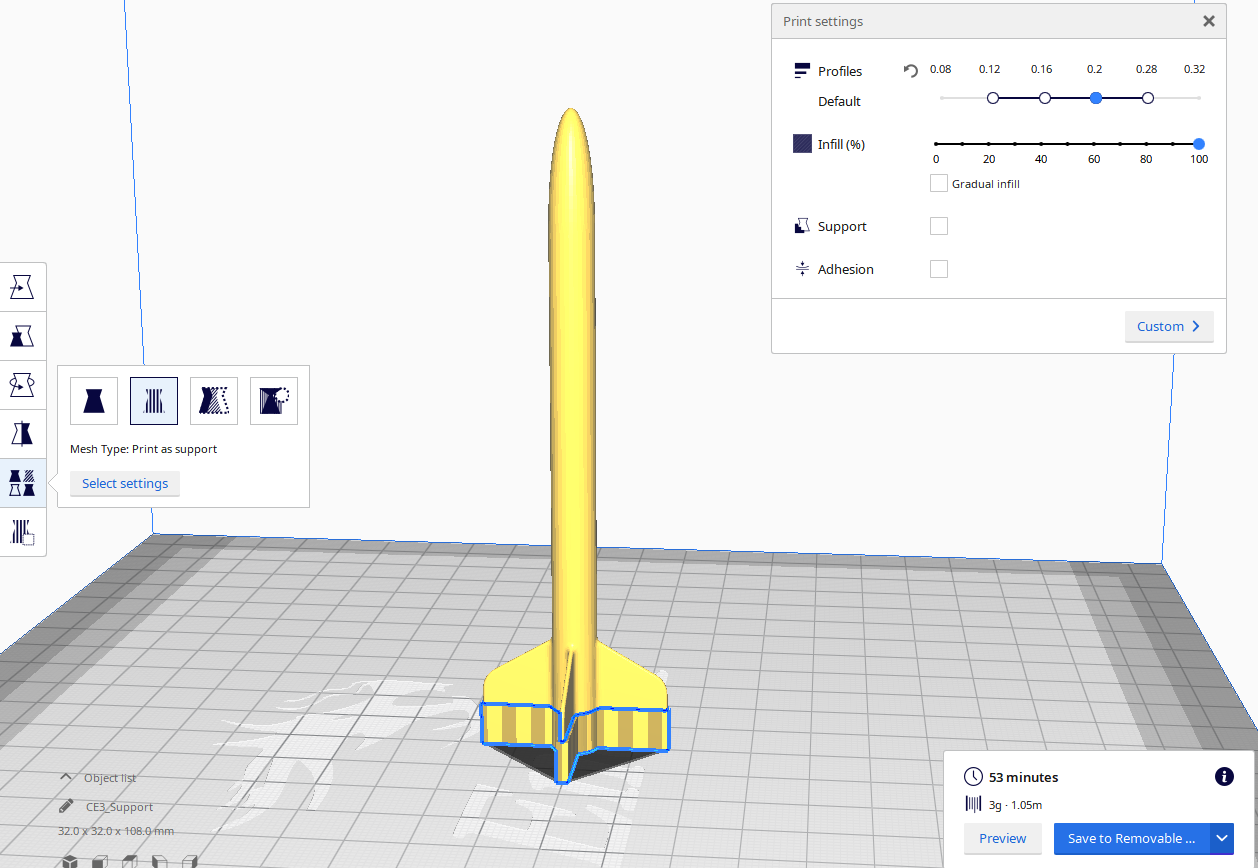Open the Save to Removable dropdown arrow
The width and height of the screenshot is (1258, 868).
point(1222,838)
